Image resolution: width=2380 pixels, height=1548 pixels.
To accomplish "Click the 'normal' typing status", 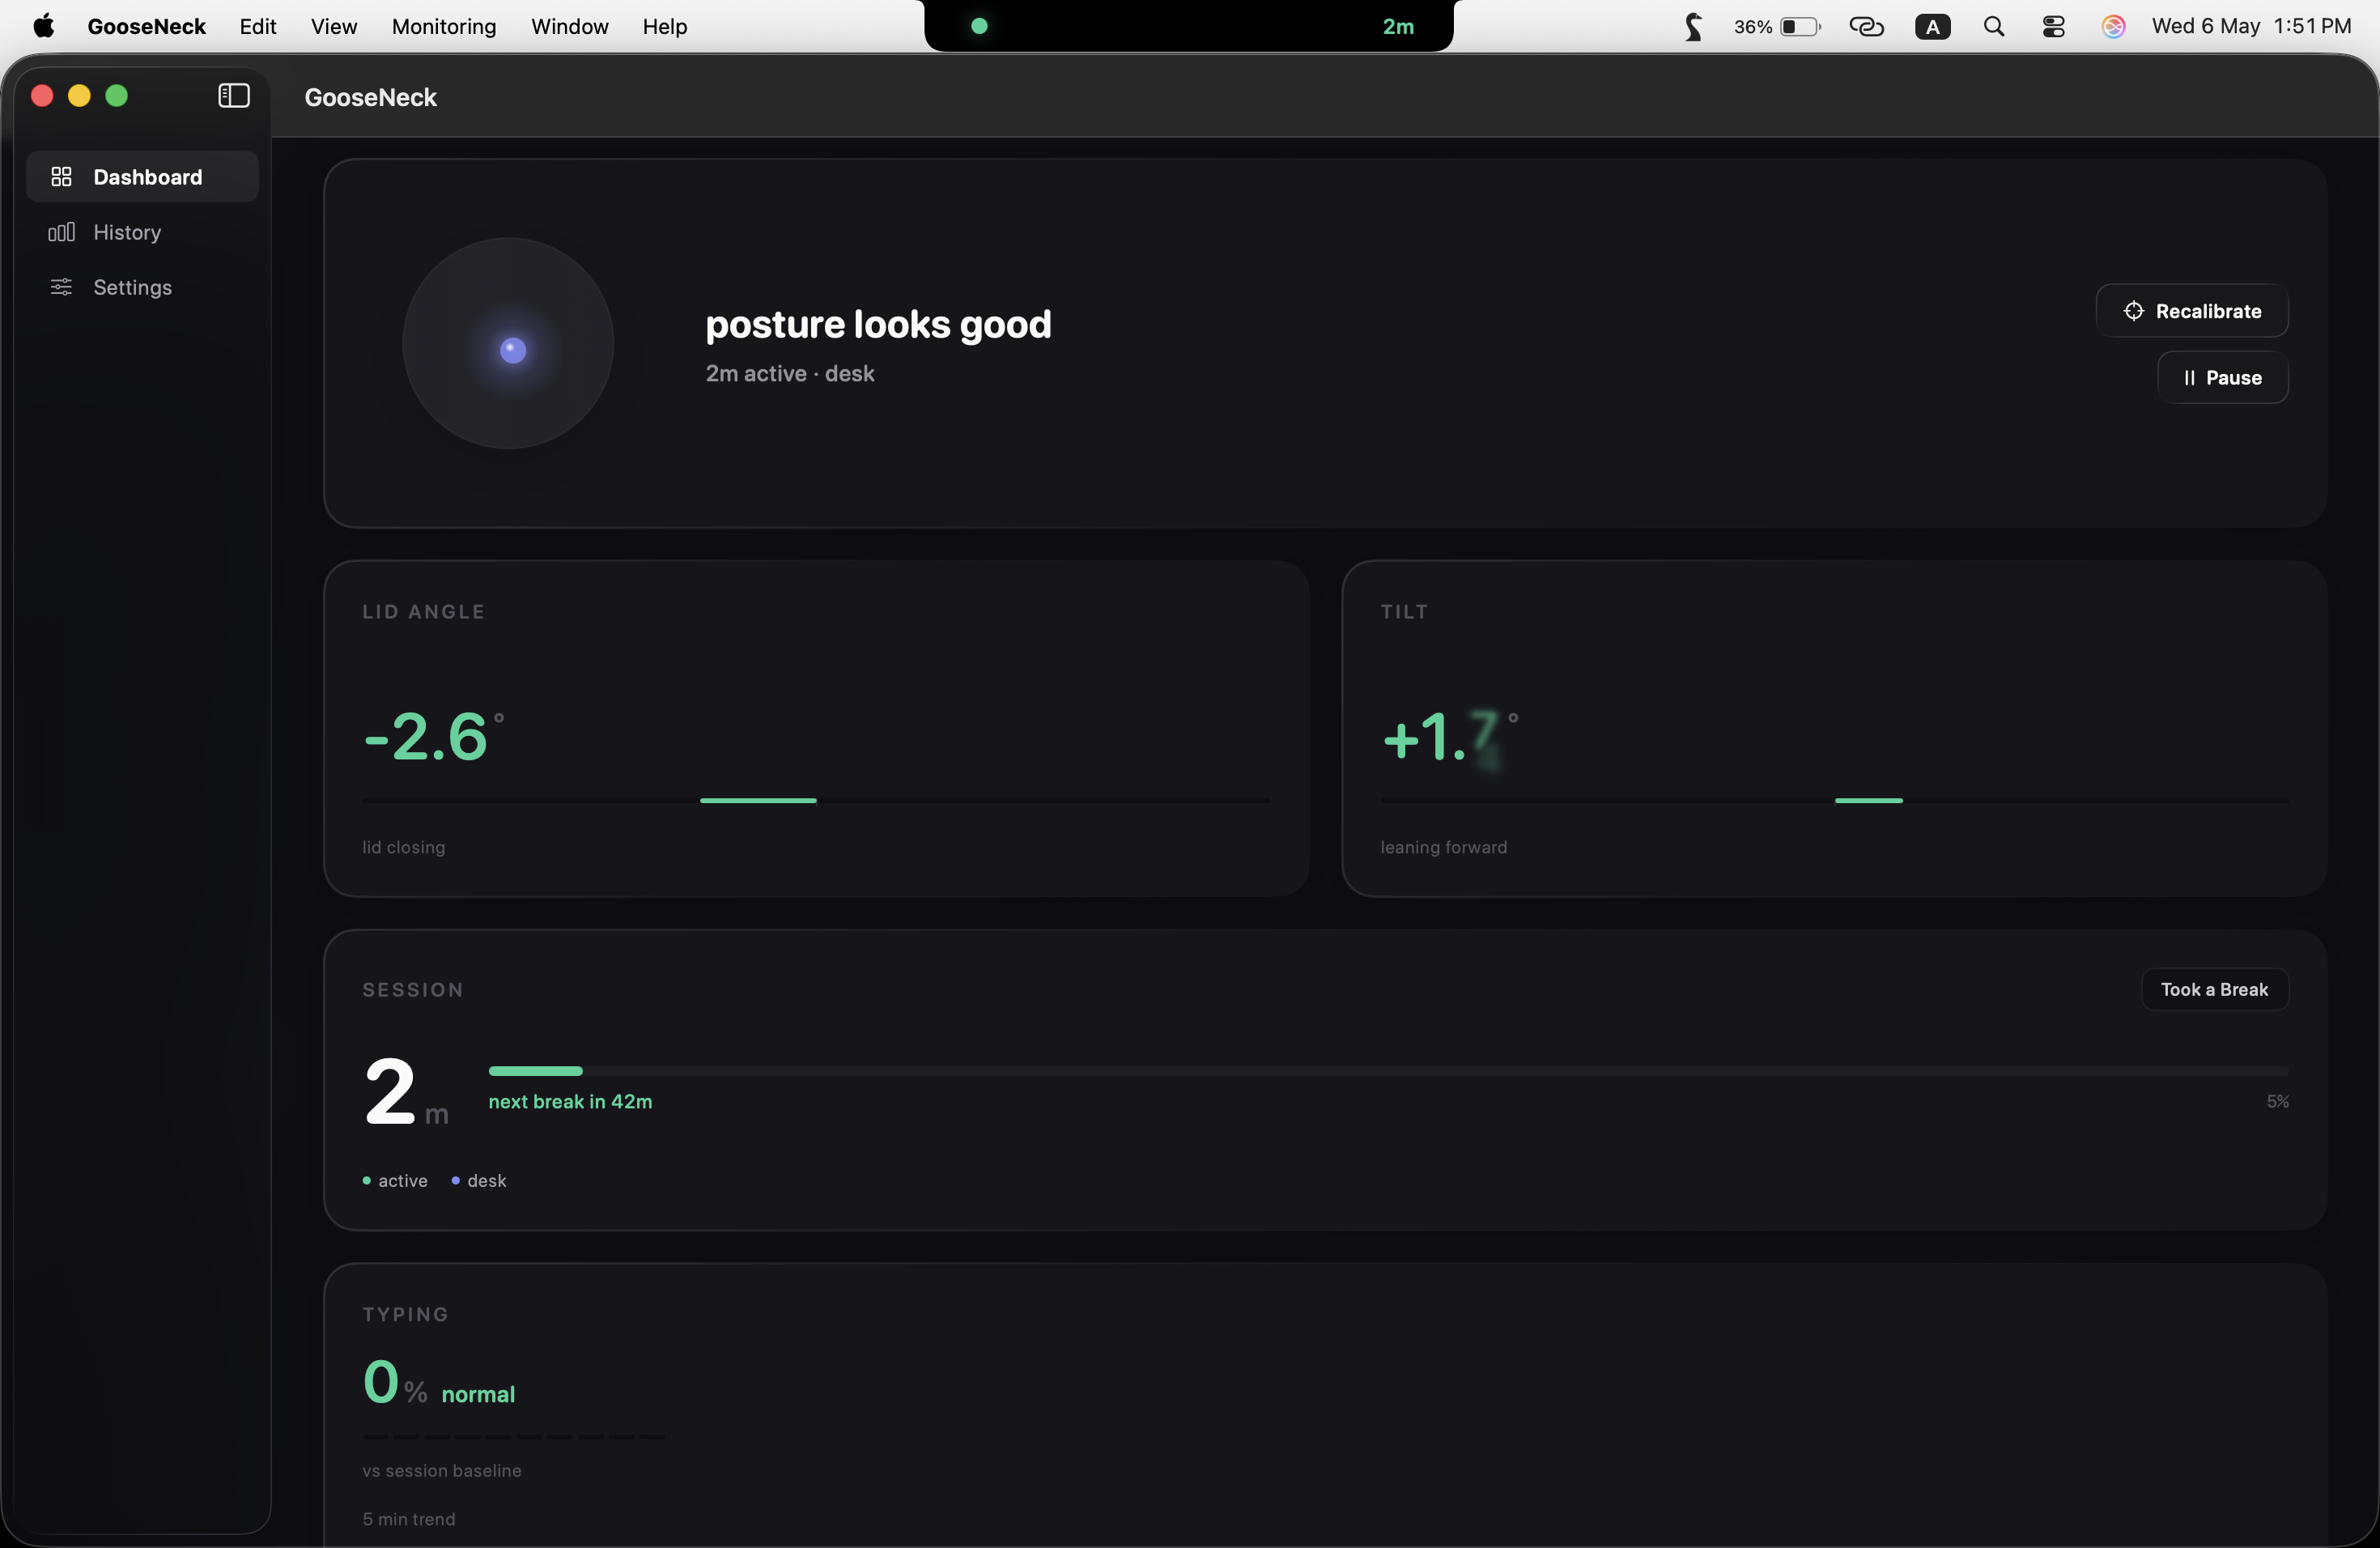I will pyautogui.click(x=478, y=1395).
